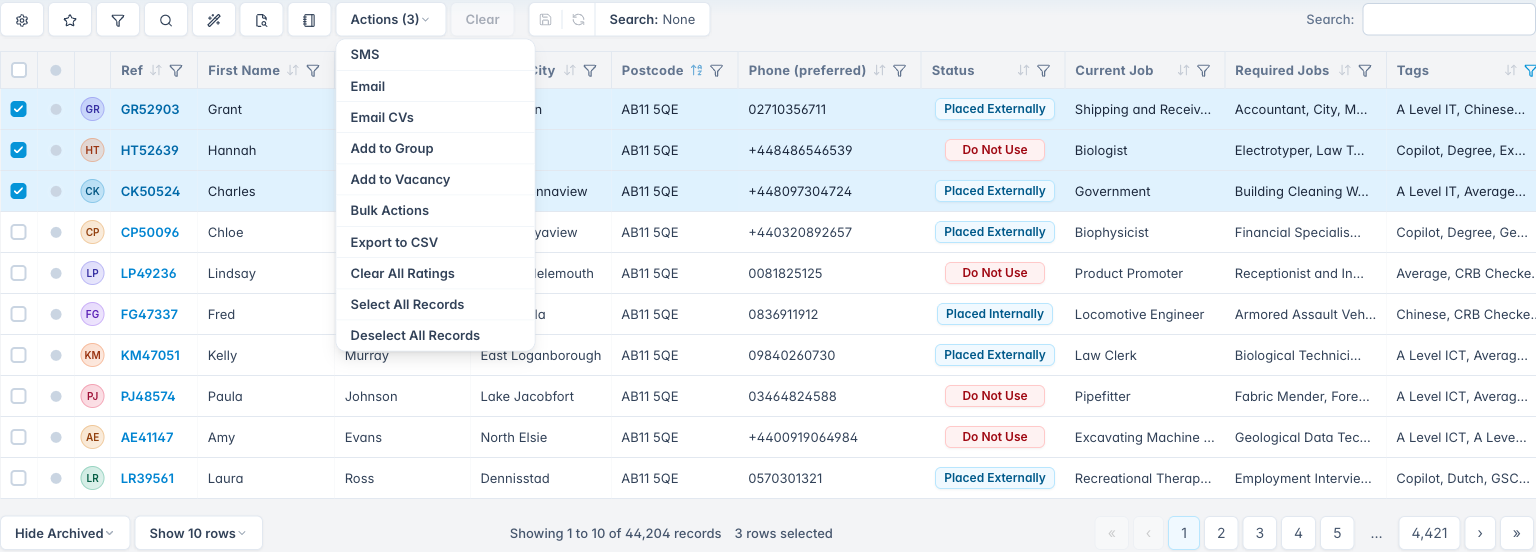Choose Email from the Actions menu

click(435, 86)
